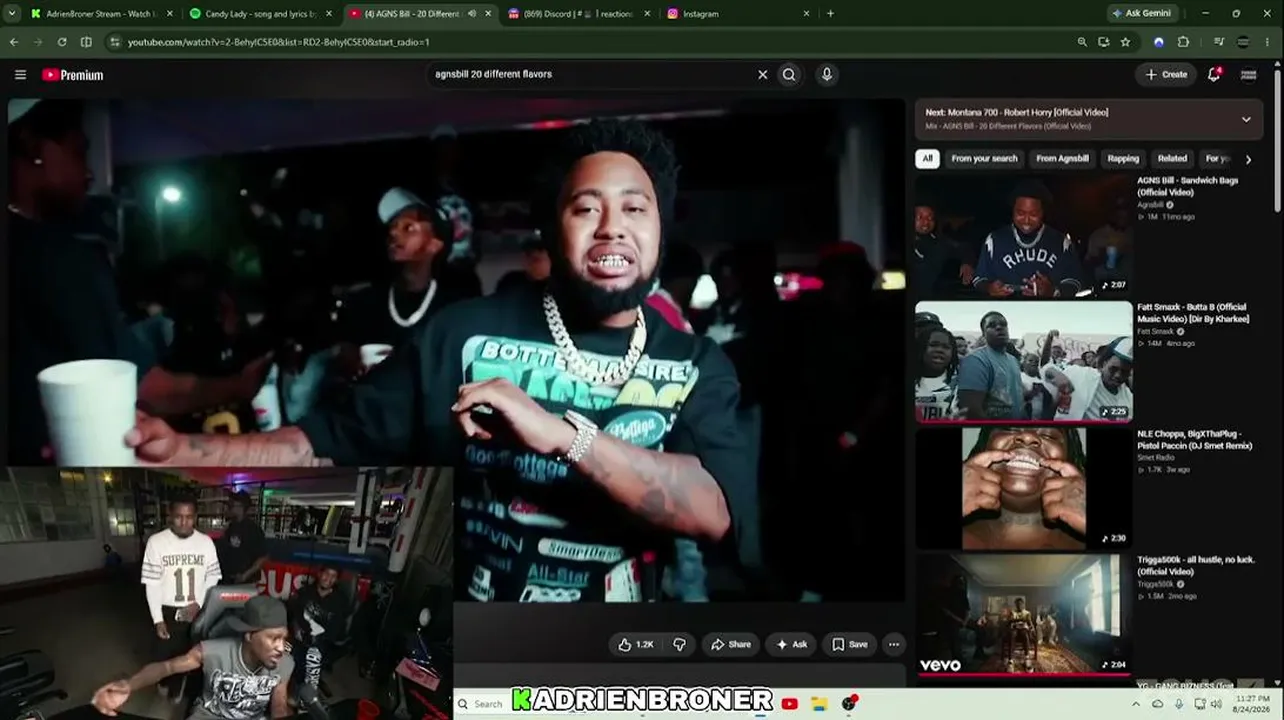Share the video
This screenshot has height=720, width=1284.
coord(730,645)
